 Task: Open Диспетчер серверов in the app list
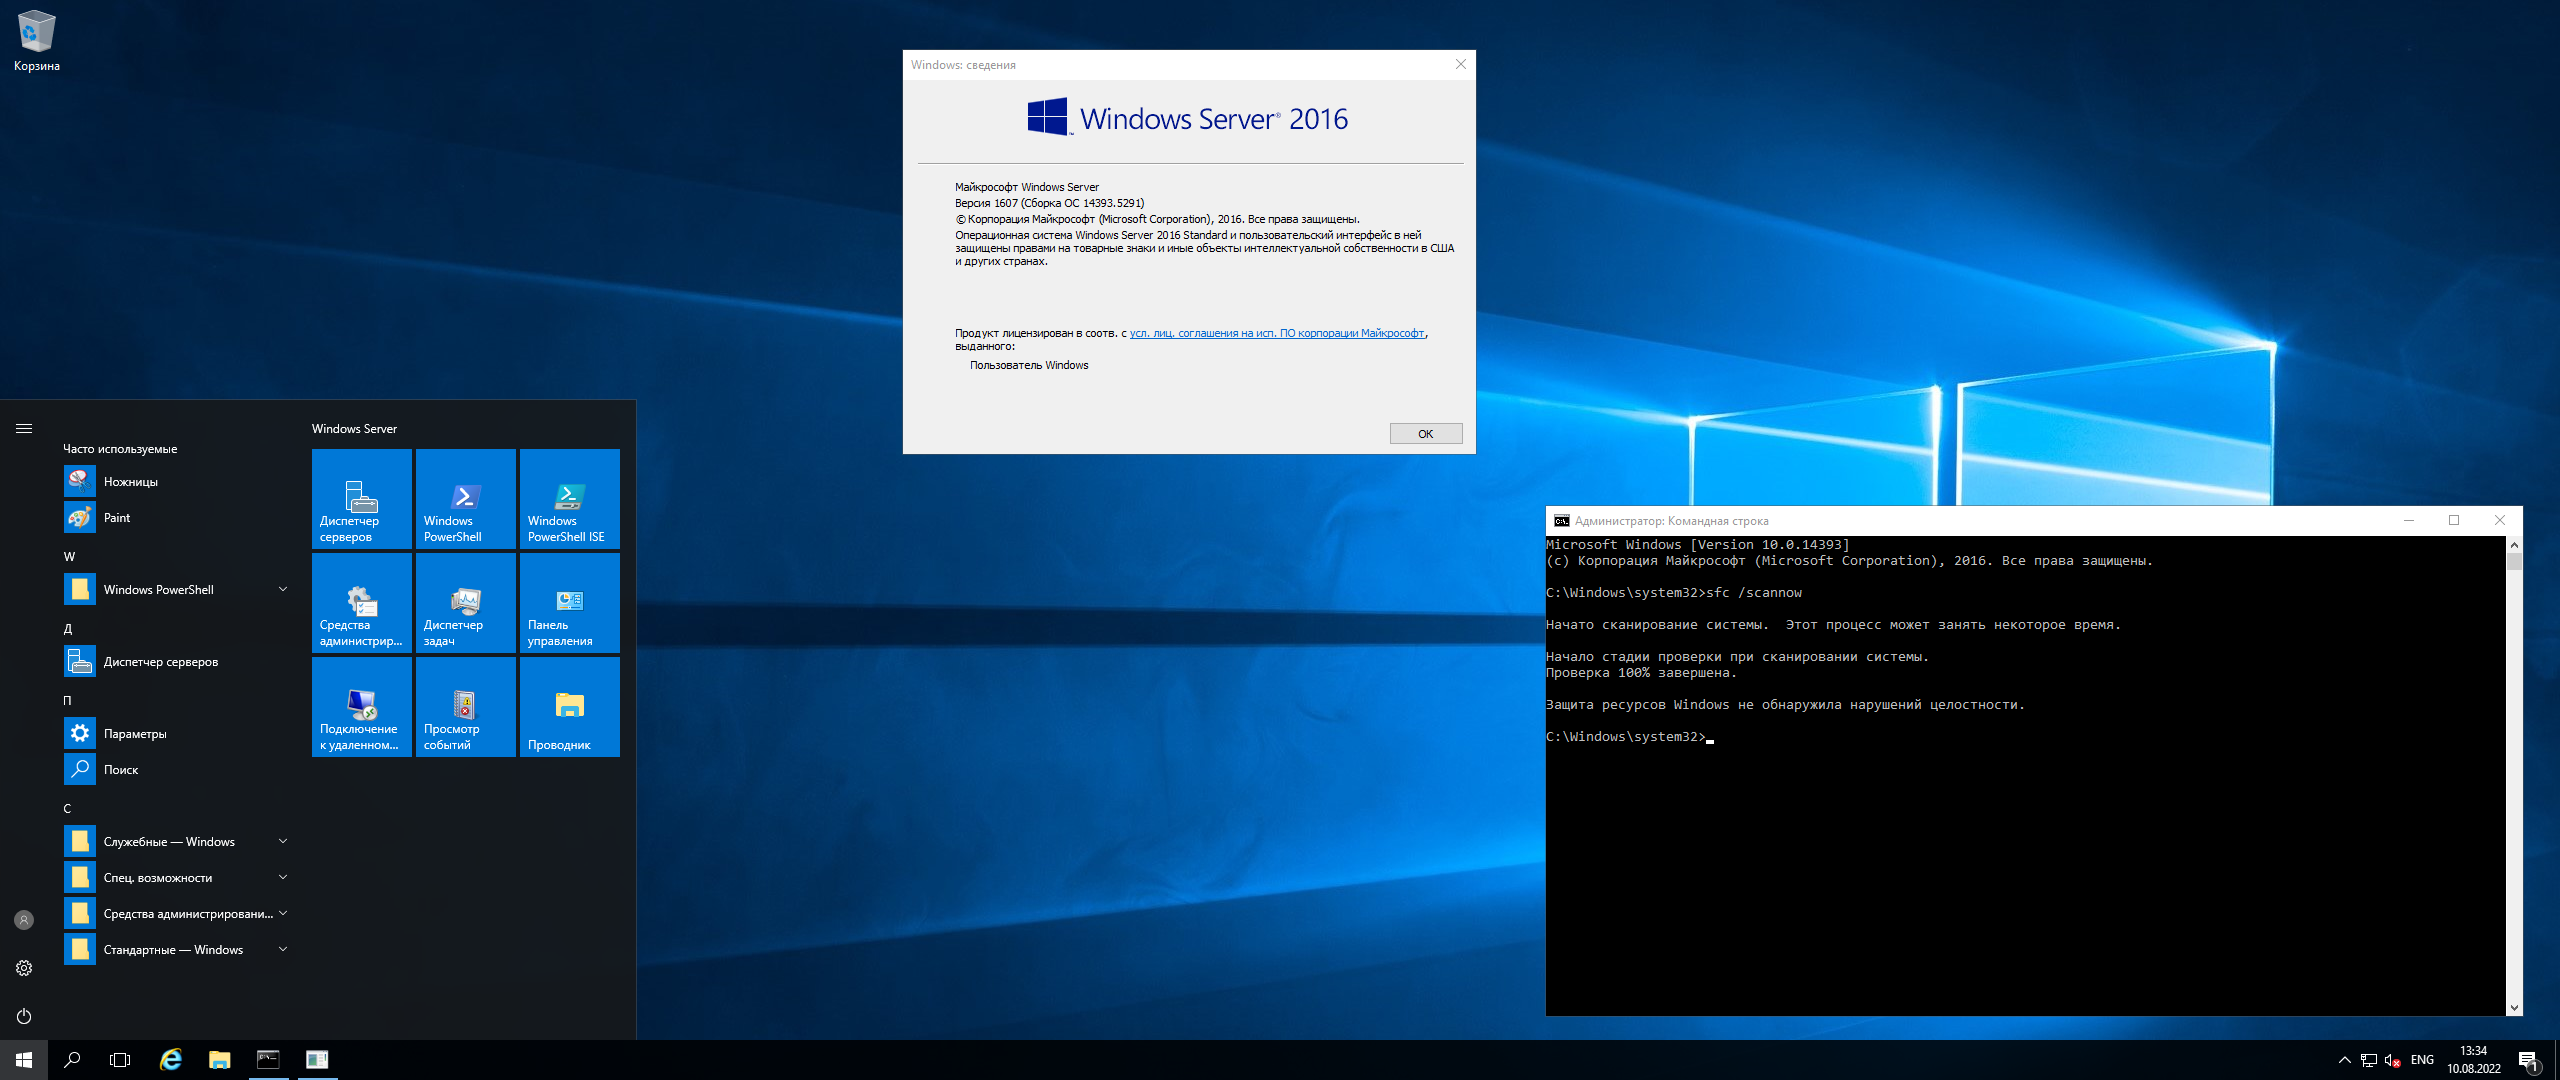(x=178, y=662)
